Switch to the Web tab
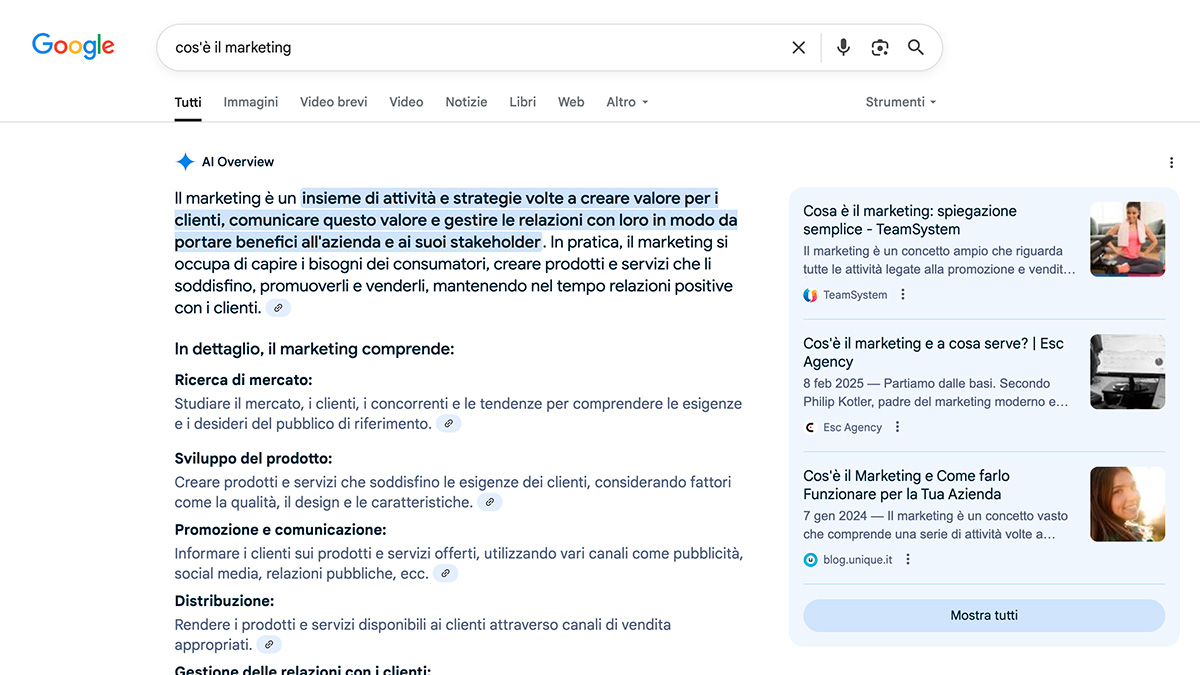Screen dimensions: 1200x675 coord(571,102)
